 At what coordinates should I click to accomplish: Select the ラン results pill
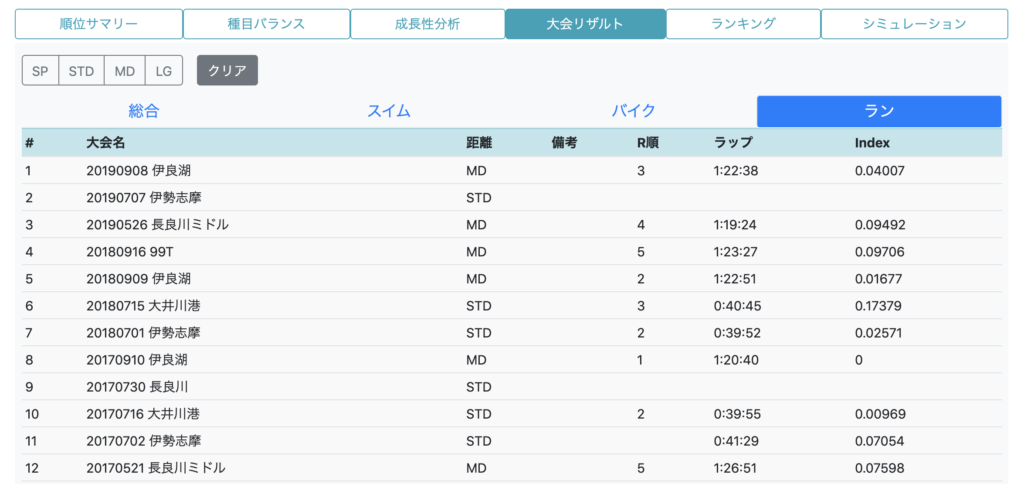coord(879,112)
